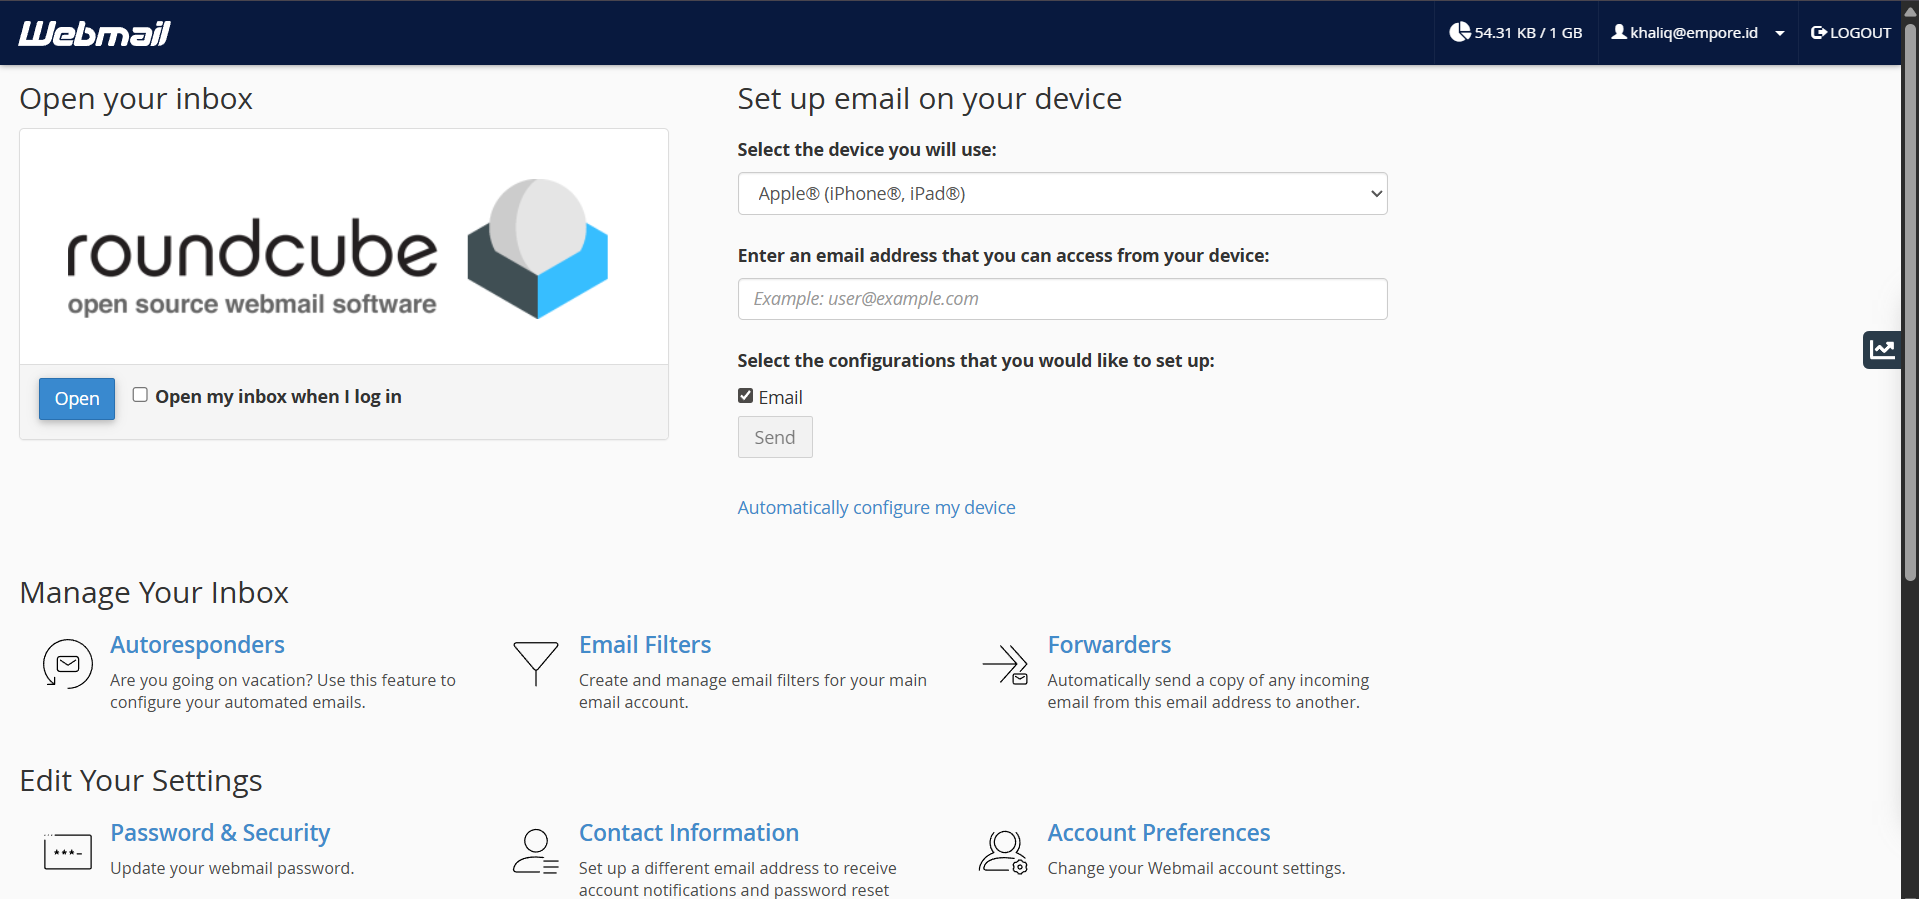Click the Account Preferences user-gear icon
Viewport: 1919px width, 899px height.
click(x=1004, y=852)
